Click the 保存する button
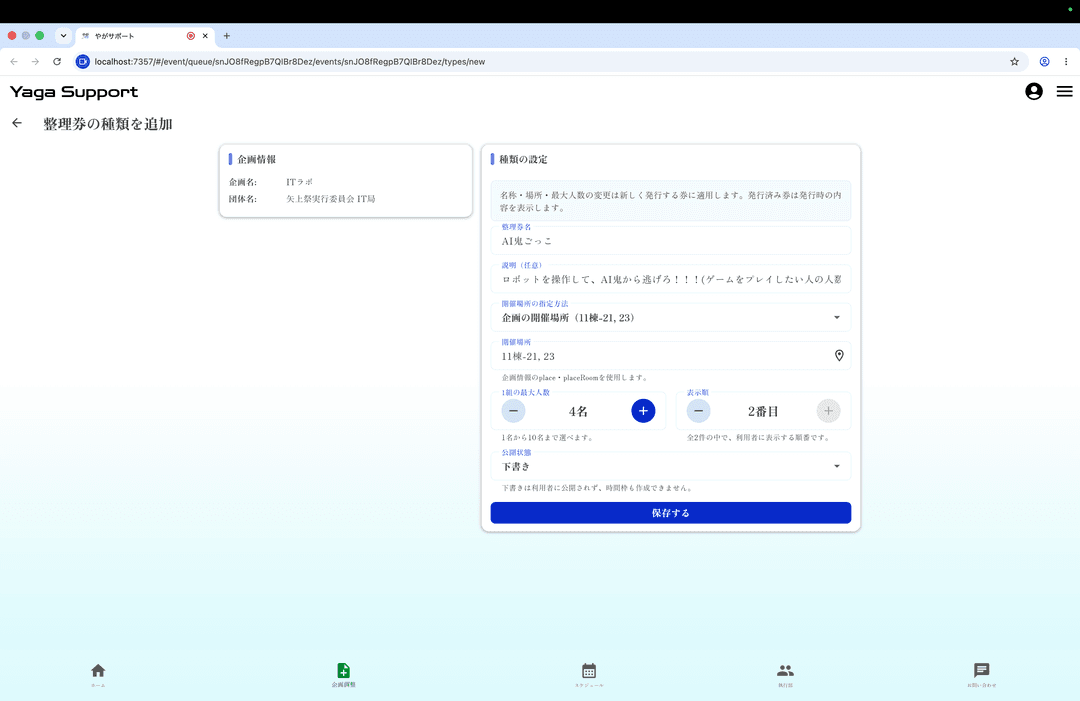Viewport: 1080px width, 701px height. coord(671,513)
